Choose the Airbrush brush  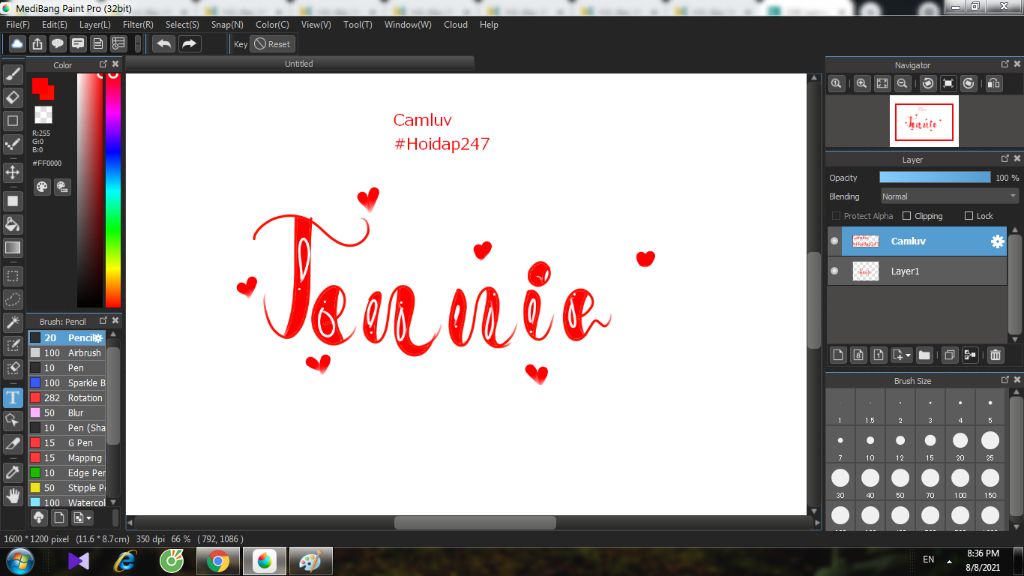67,353
